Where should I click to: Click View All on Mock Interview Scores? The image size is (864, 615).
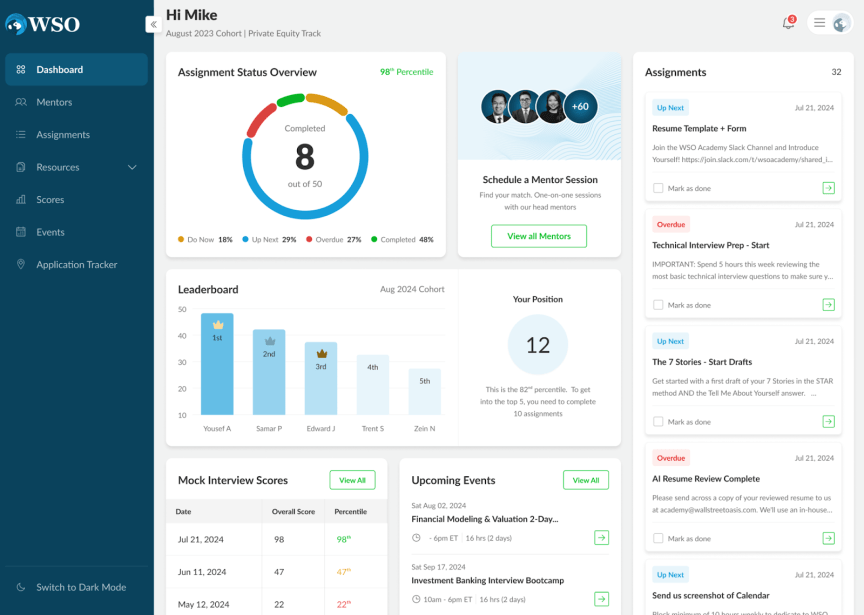[x=352, y=480]
